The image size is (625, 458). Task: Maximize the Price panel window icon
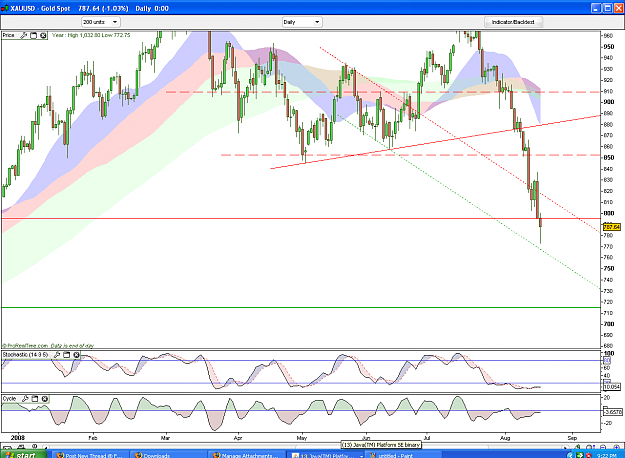(33, 35)
